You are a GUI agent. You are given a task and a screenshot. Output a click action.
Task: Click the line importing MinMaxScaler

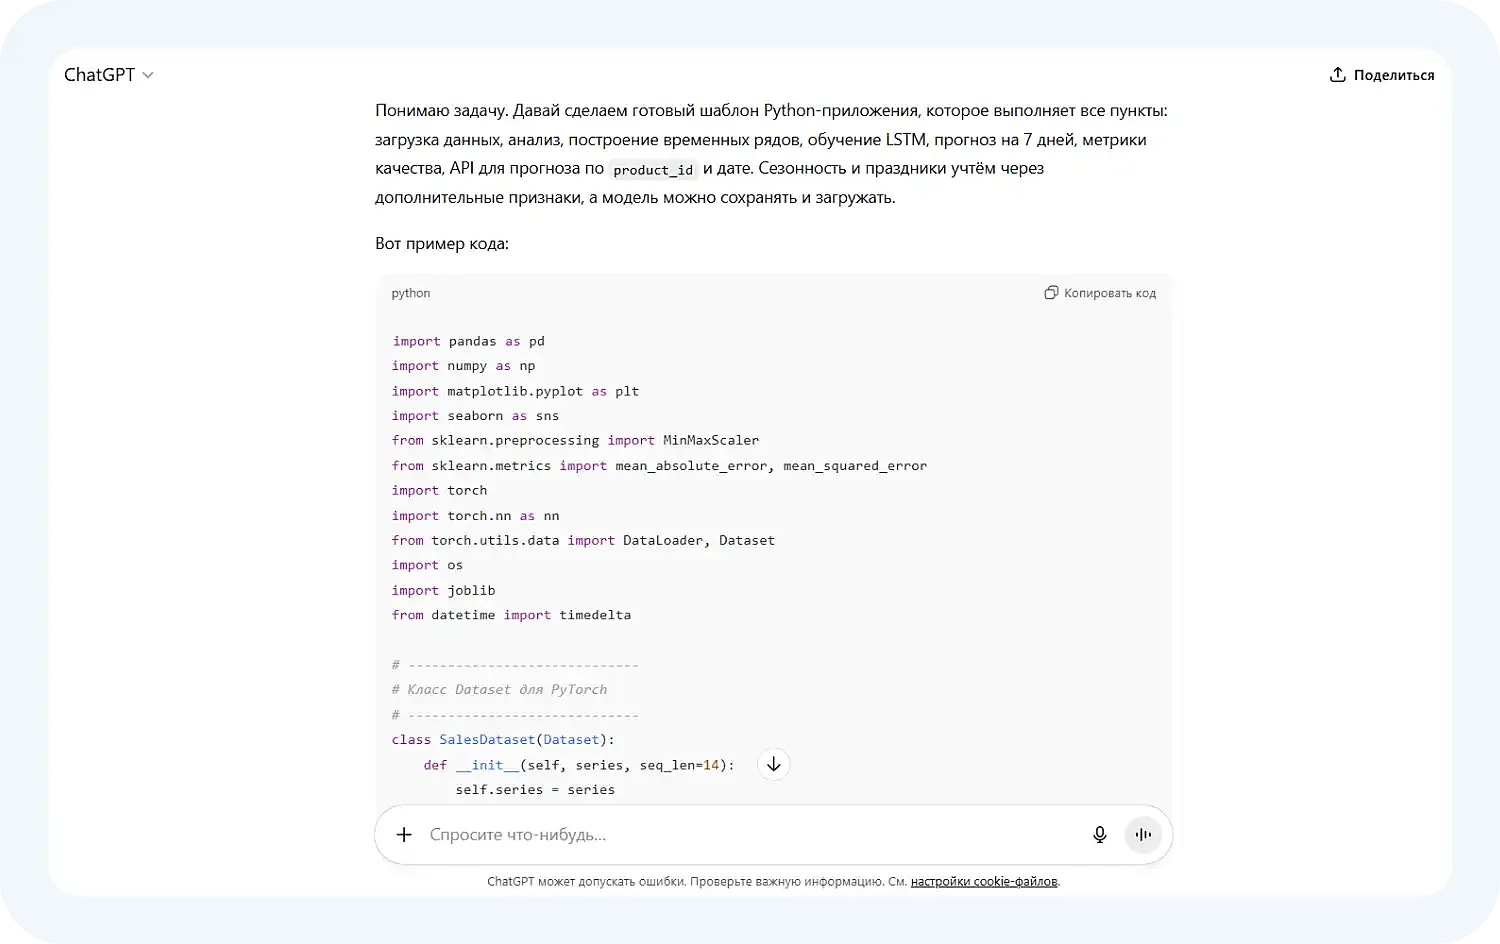575,440
